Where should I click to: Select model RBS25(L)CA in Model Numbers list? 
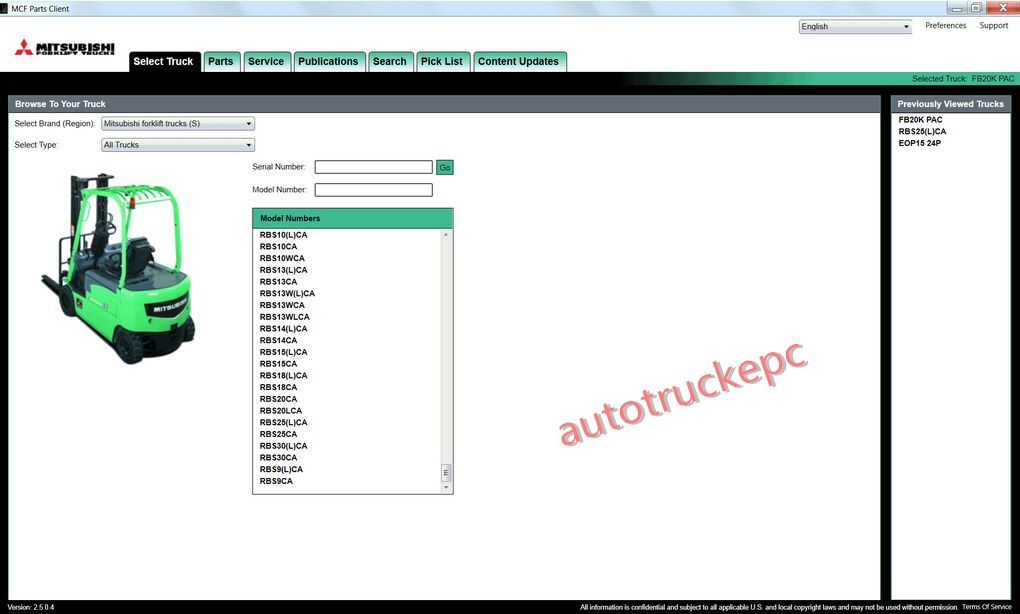284,422
